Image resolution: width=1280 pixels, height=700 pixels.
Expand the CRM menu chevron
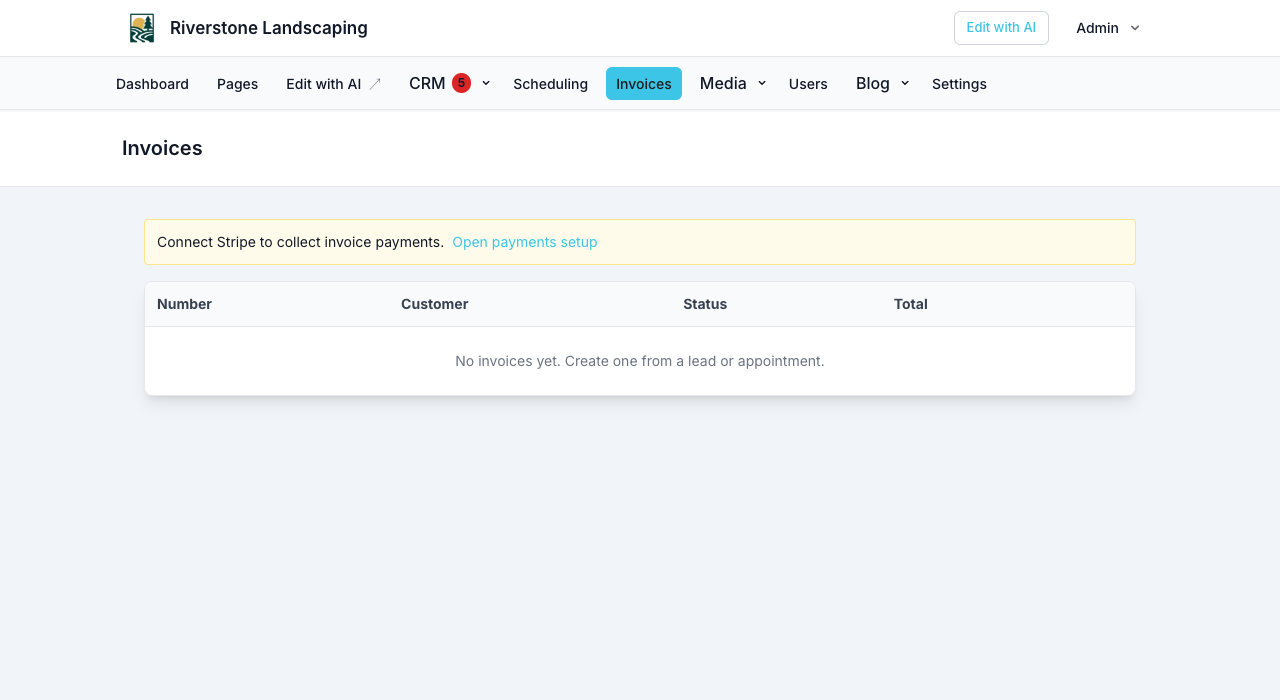tap(486, 83)
